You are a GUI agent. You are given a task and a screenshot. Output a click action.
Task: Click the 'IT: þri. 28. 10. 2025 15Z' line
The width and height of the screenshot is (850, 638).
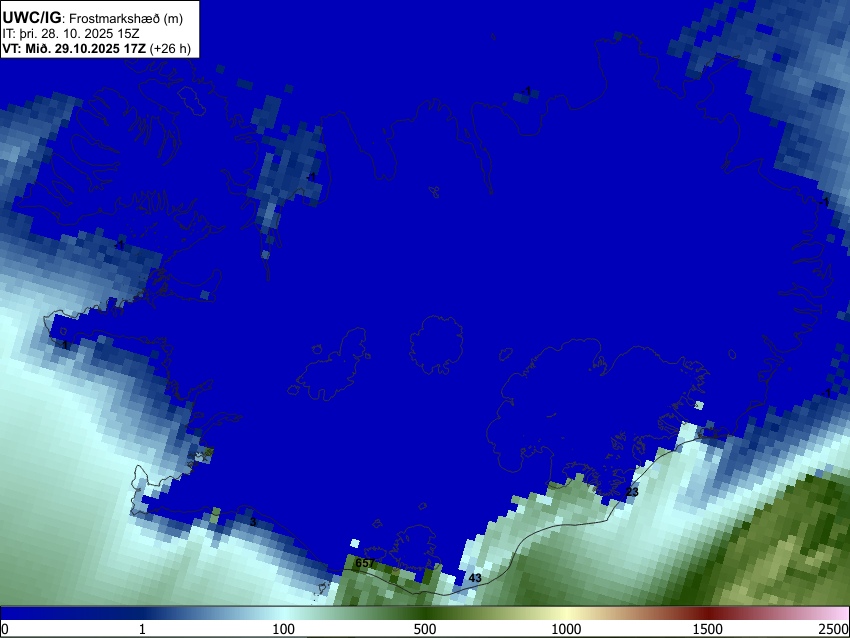(70, 34)
